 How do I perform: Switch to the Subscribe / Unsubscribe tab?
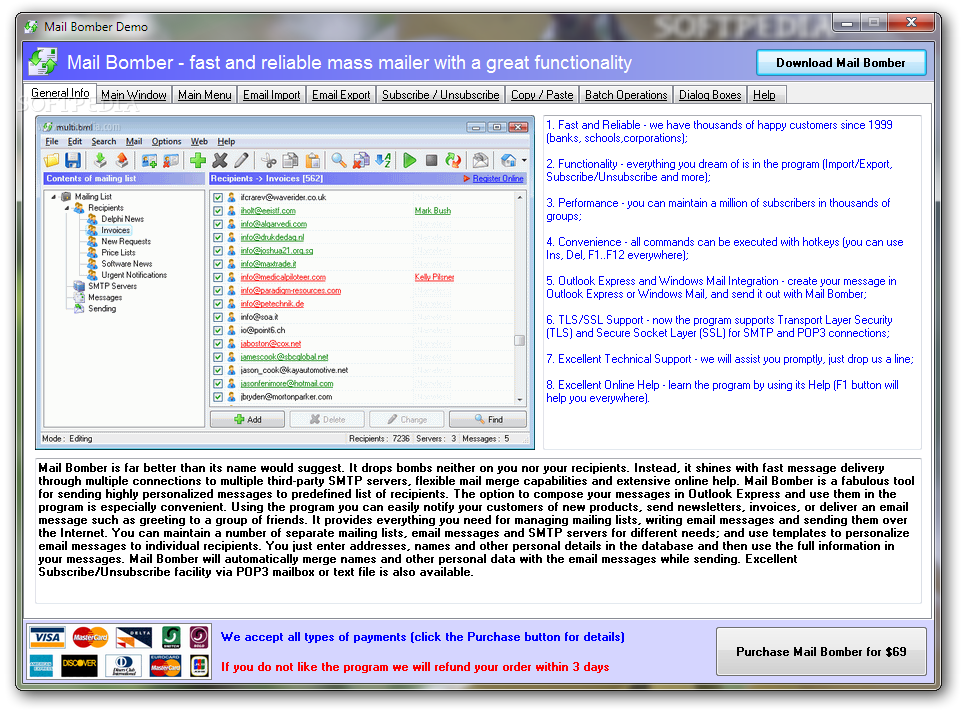[x=441, y=95]
